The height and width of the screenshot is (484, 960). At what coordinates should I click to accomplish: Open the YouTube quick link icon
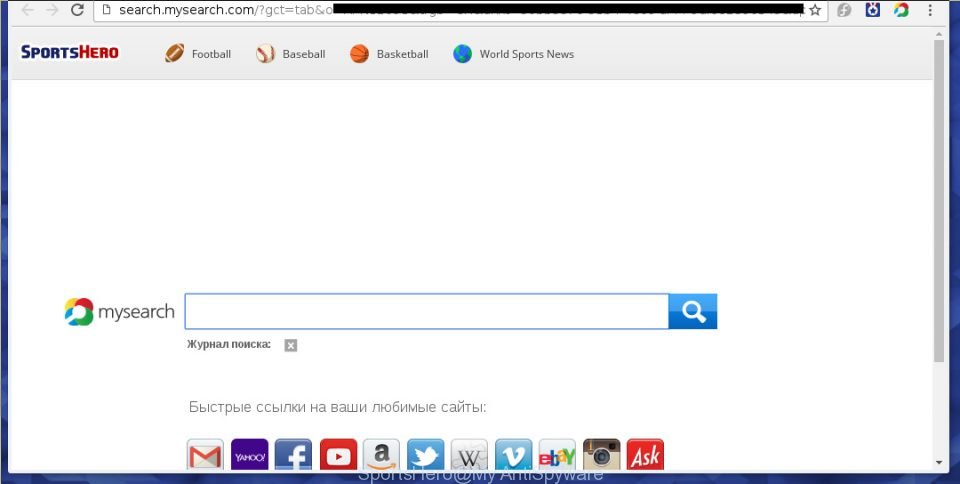coord(338,454)
